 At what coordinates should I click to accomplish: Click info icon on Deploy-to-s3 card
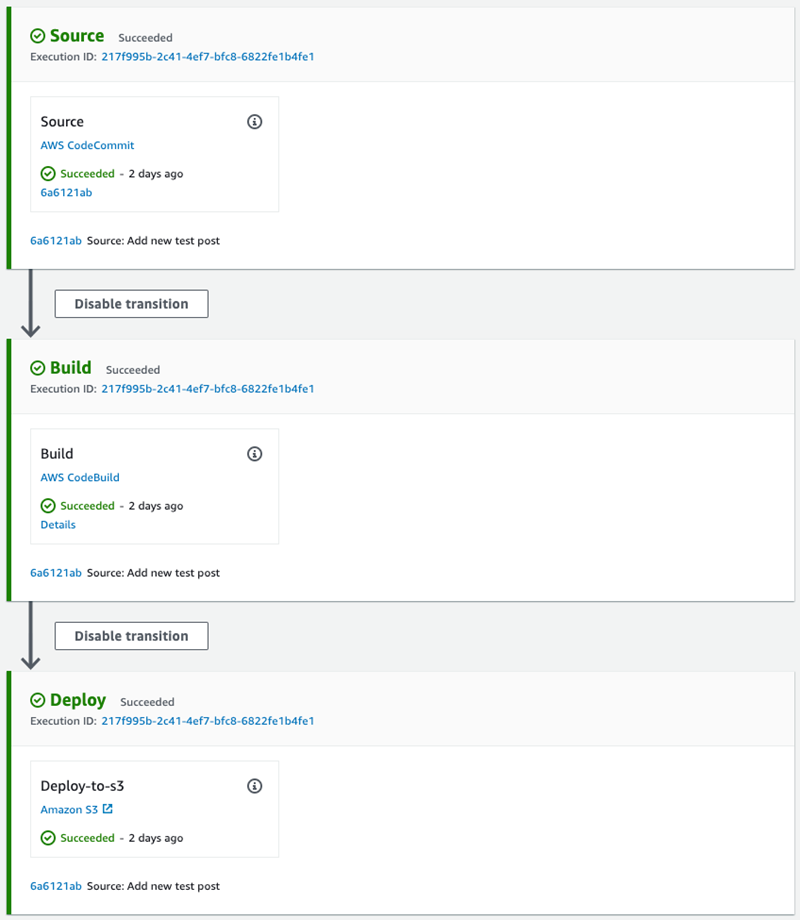(x=254, y=786)
